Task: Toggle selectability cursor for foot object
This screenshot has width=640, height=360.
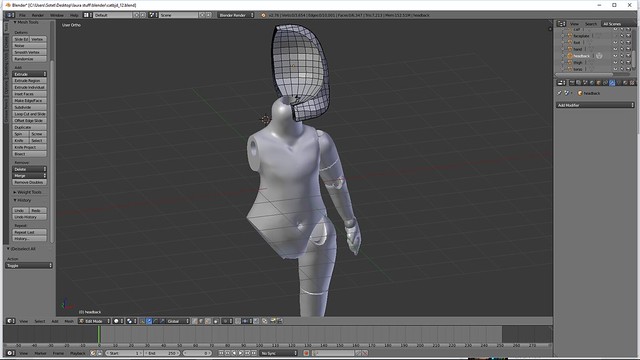Action: (x=622, y=42)
